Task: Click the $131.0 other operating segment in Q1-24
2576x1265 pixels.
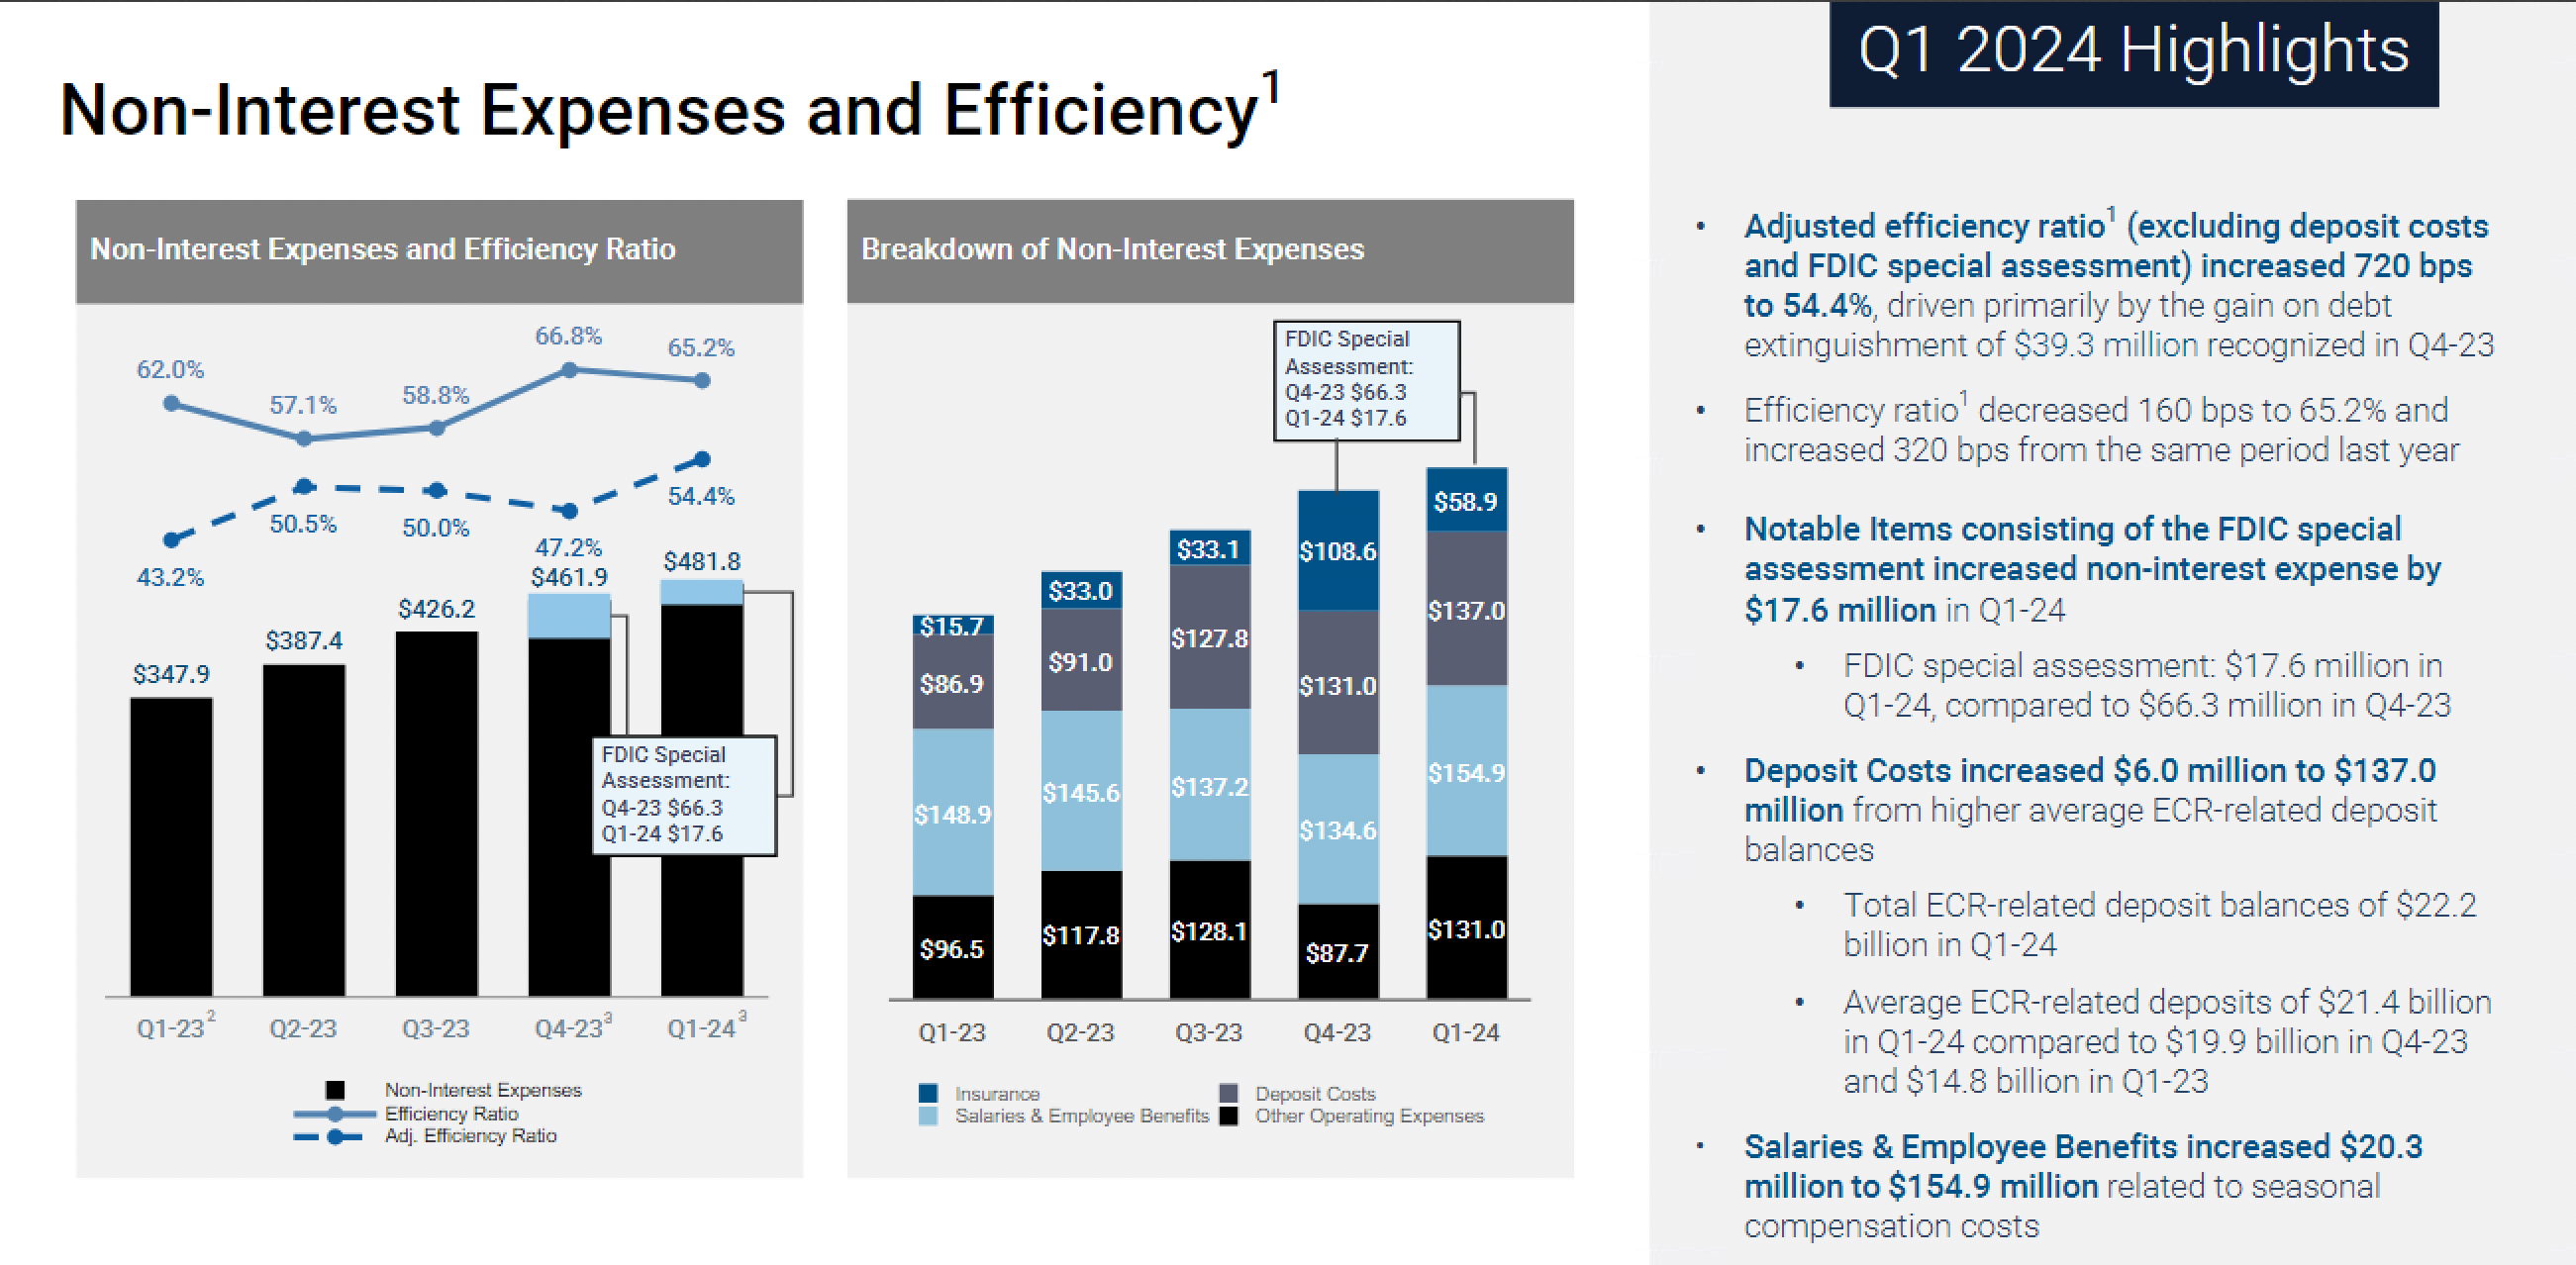Action: [x=1467, y=928]
